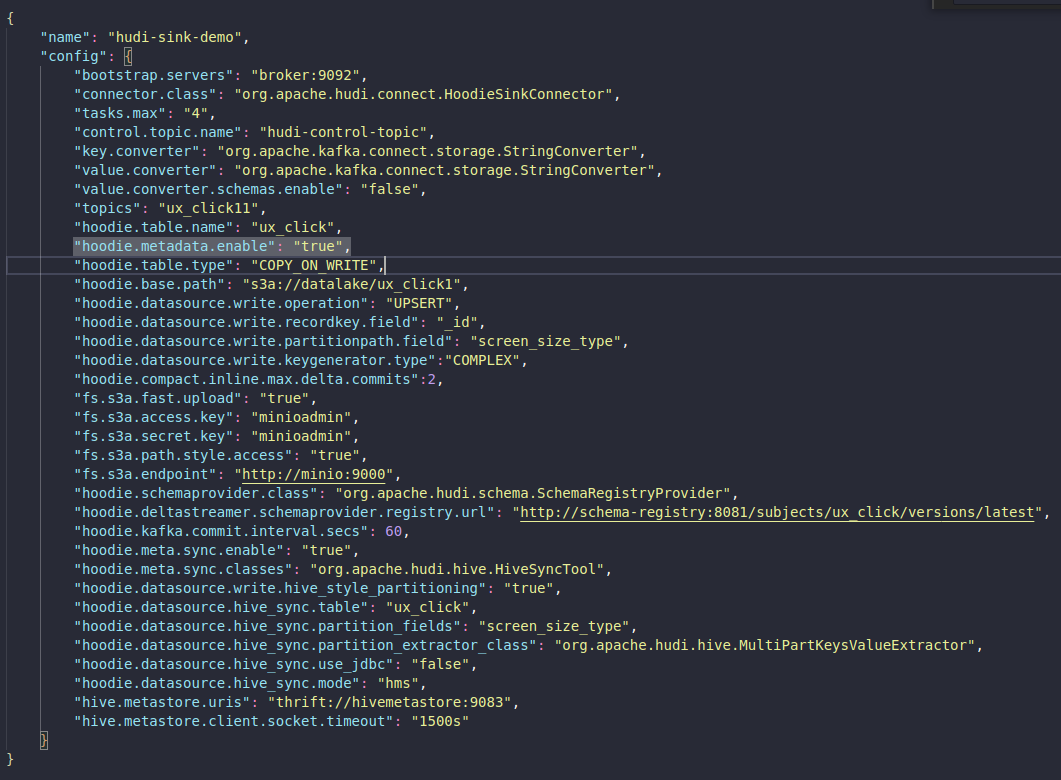Click the "COPY_ON_WRITE" value

pyautogui.click(x=313, y=265)
